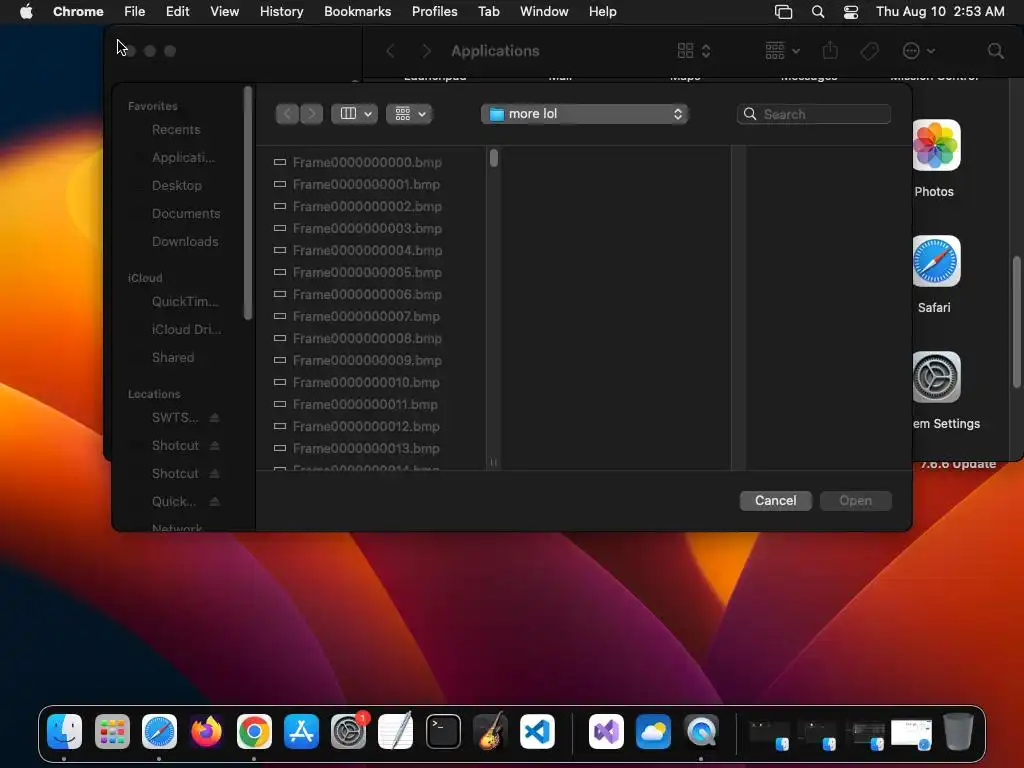The height and width of the screenshot is (768, 1024).
Task: Open Recents in the dialog sidebar
Action: click(x=176, y=129)
